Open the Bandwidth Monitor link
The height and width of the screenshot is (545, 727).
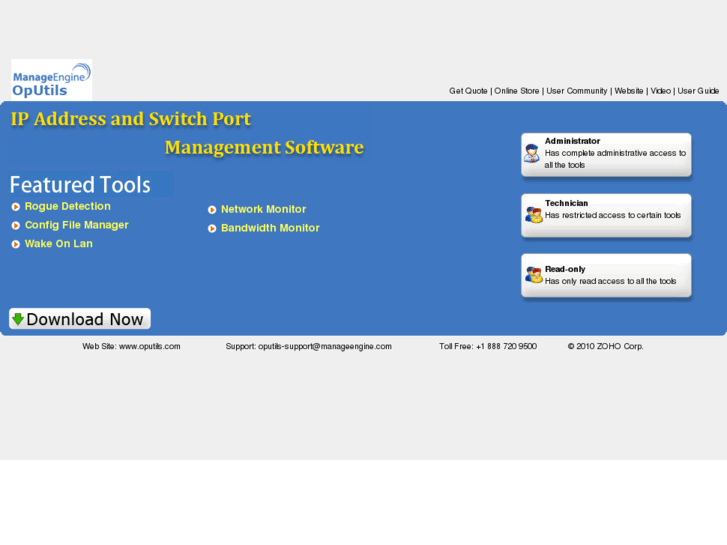[270, 228]
